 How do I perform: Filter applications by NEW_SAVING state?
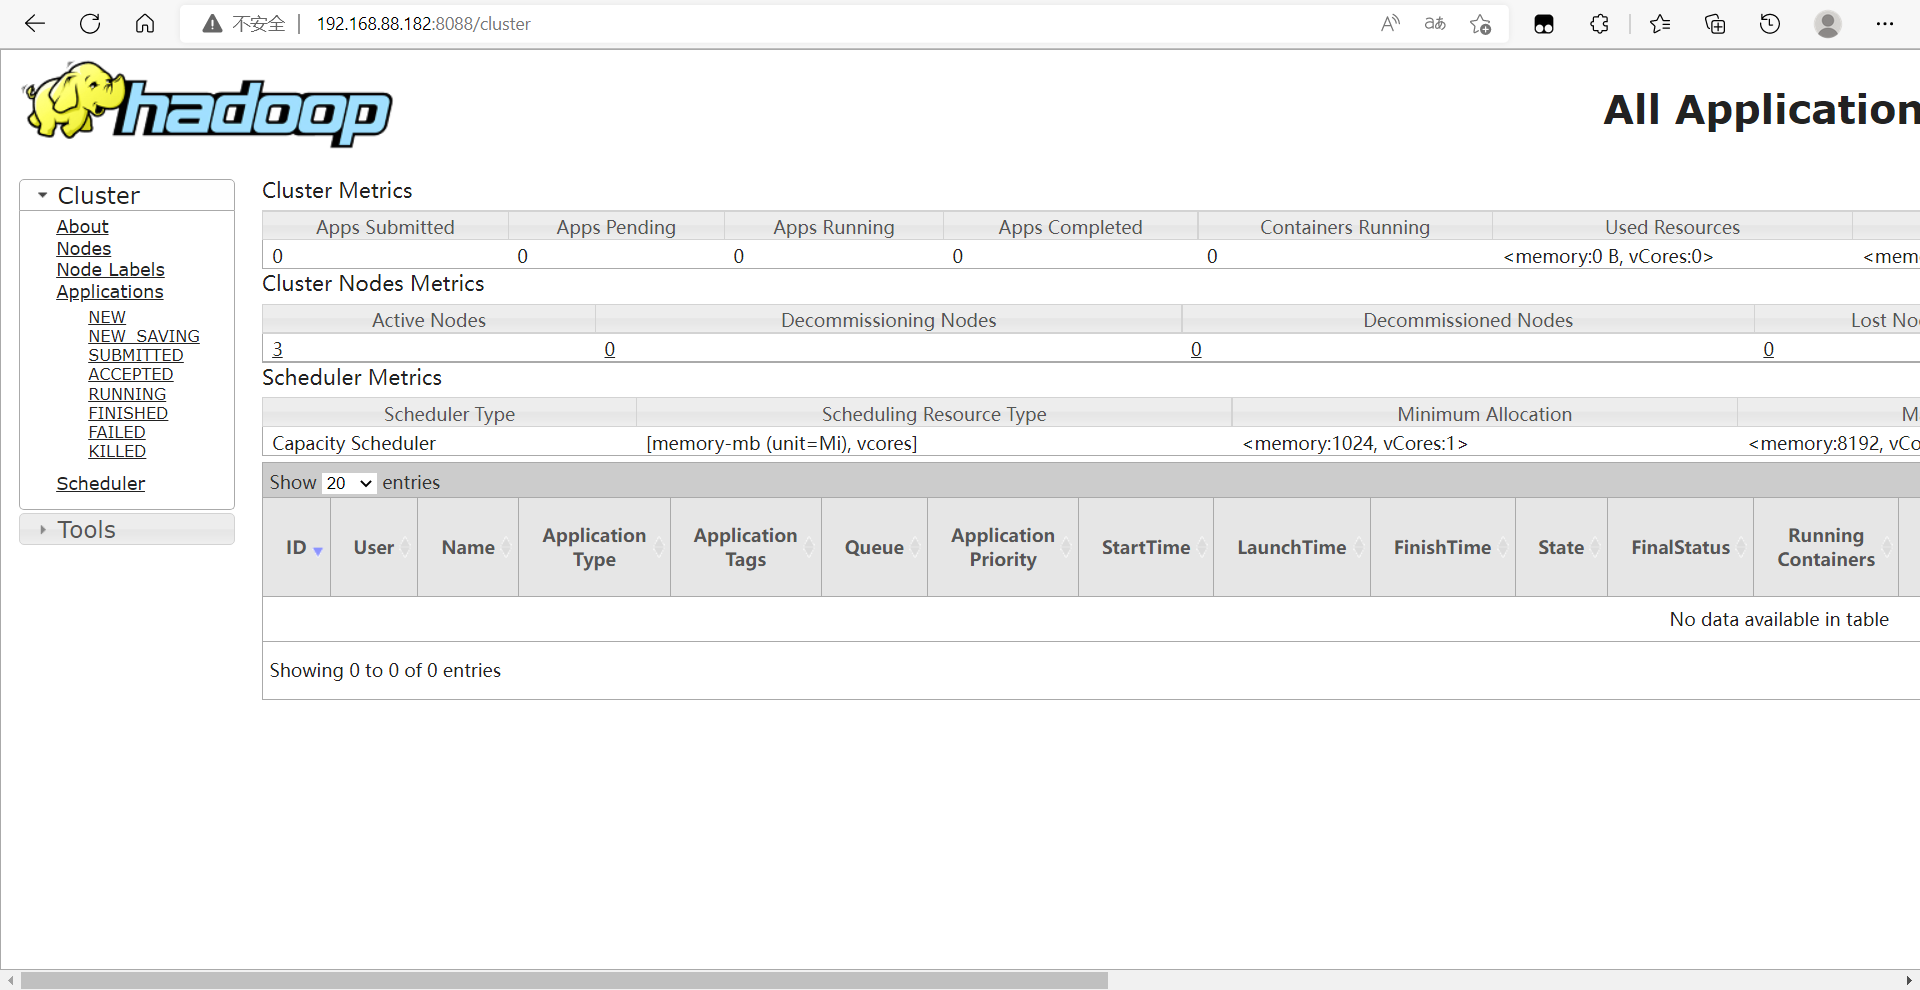click(x=144, y=336)
